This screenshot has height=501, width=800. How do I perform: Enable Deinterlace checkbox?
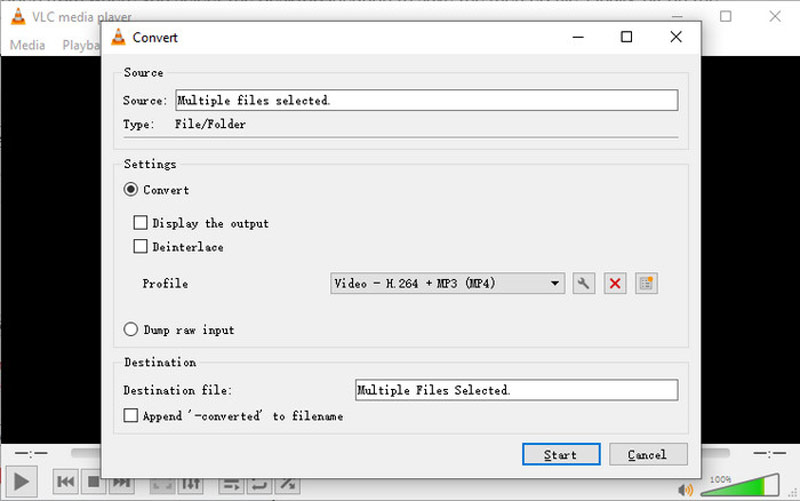[x=140, y=246]
